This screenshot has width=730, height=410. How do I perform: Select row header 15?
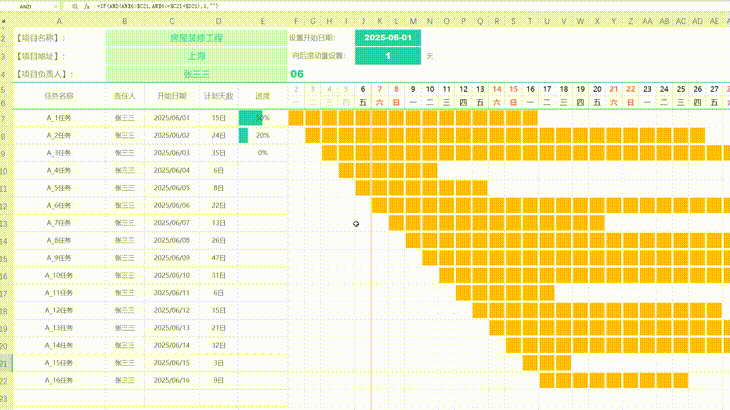[4, 258]
